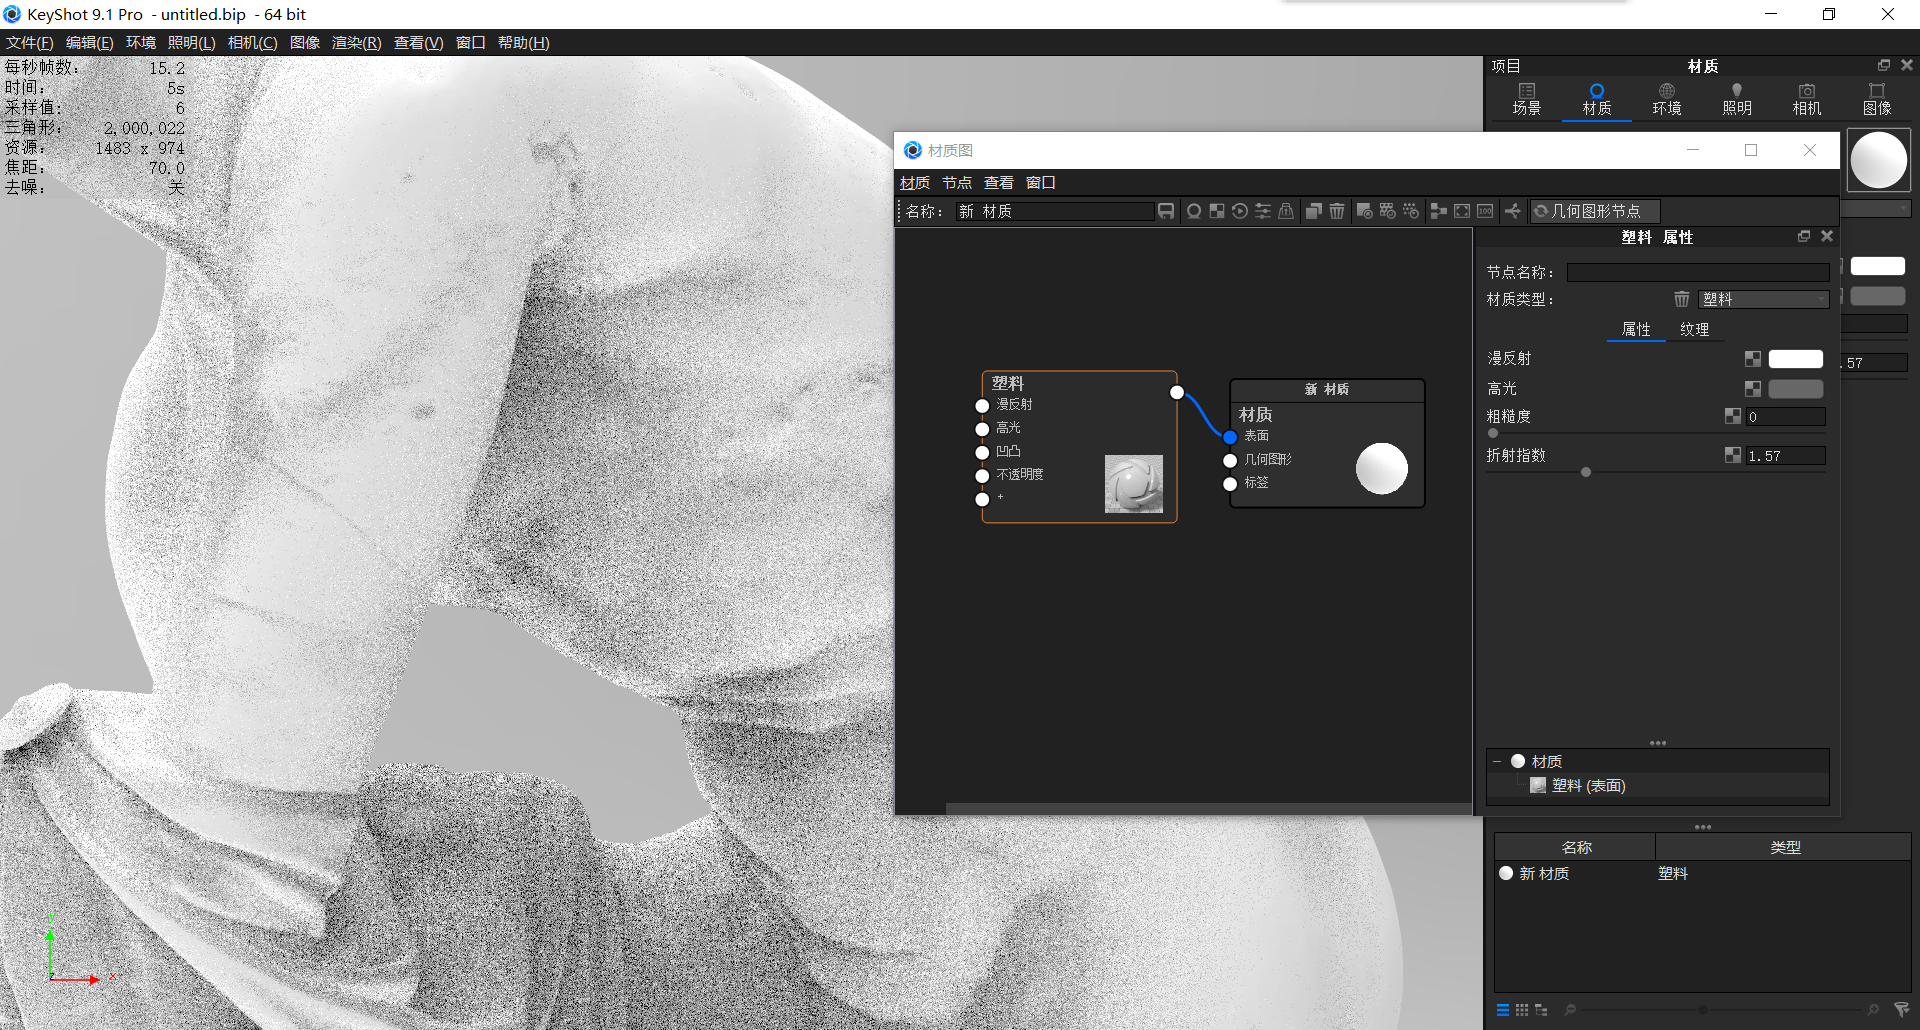This screenshot has height=1030, width=1920.
Task: Open the 照明 panel in the project bar
Action: 1736,99
